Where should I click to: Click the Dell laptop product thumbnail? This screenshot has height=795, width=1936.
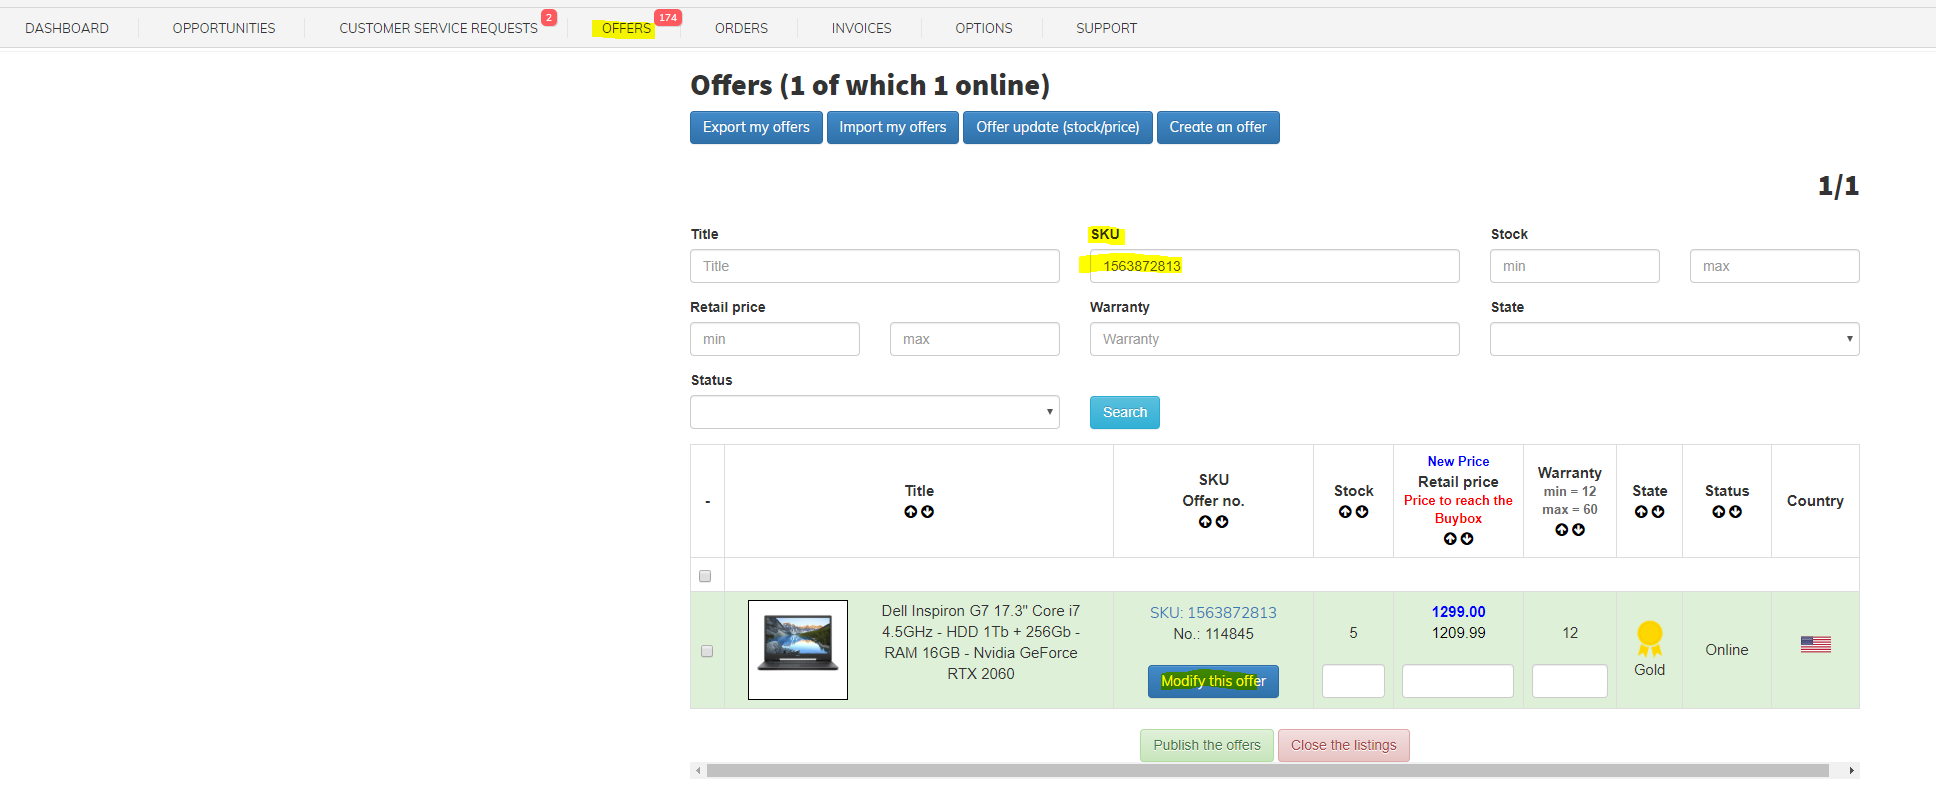coord(798,650)
